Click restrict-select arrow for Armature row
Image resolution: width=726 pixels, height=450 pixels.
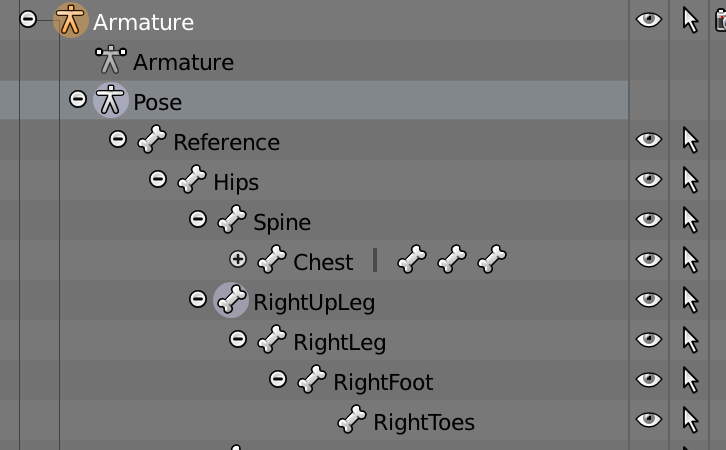[x=690, y=20]
